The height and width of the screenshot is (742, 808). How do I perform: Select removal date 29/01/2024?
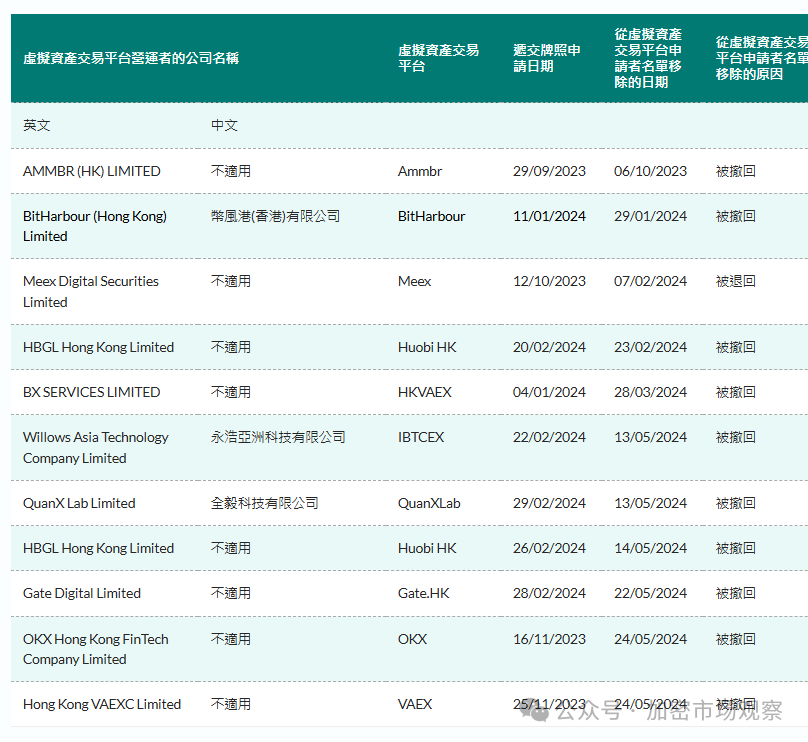click(650, 216)
